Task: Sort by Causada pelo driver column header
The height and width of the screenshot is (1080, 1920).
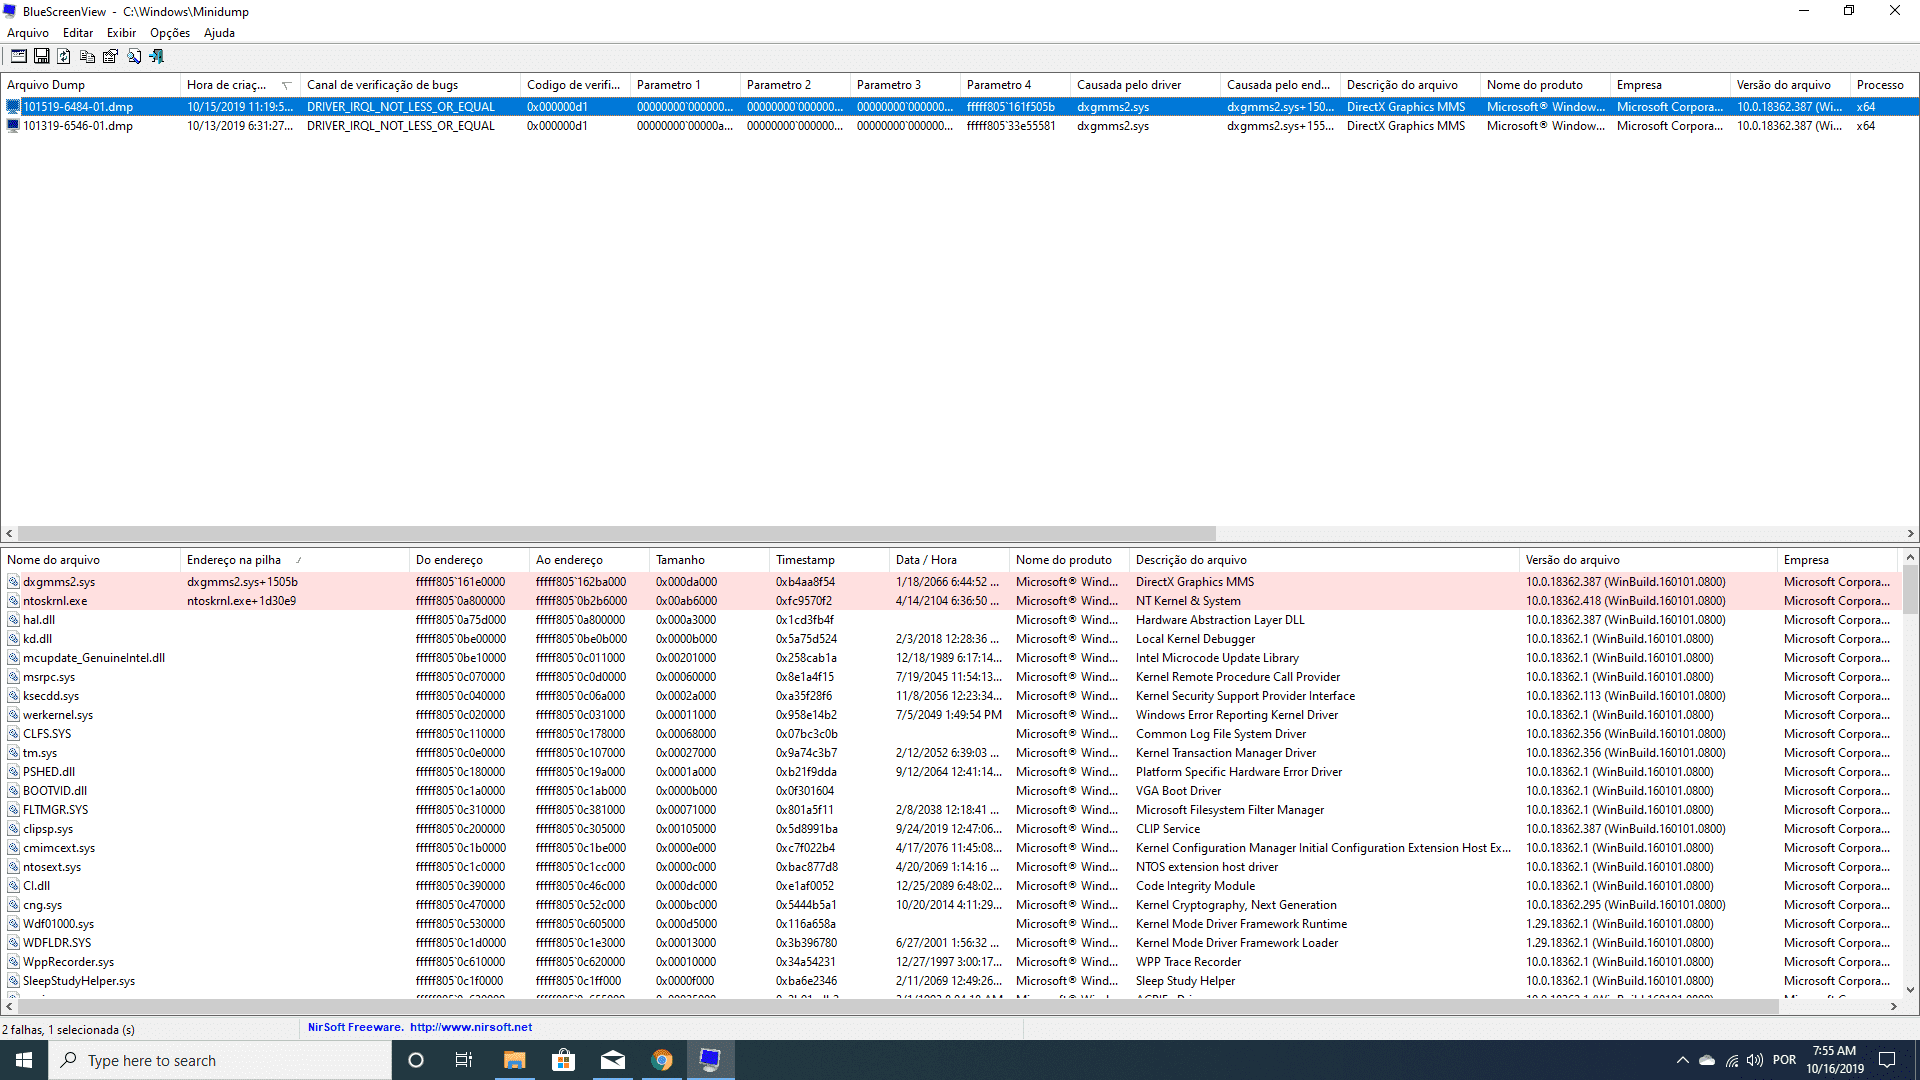Action: (1145, 85)
